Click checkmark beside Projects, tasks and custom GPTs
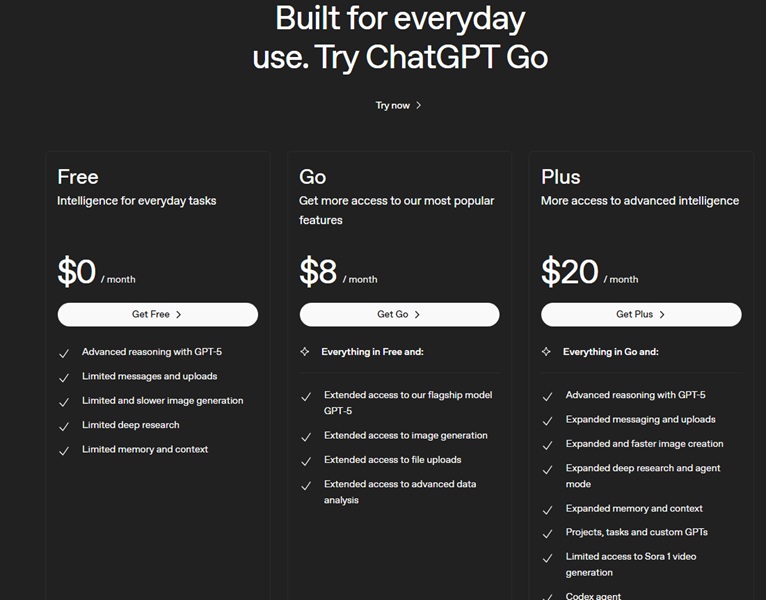The height and width of the screenshot is (600, 766). pyautogui.click(x=548, y=534)
